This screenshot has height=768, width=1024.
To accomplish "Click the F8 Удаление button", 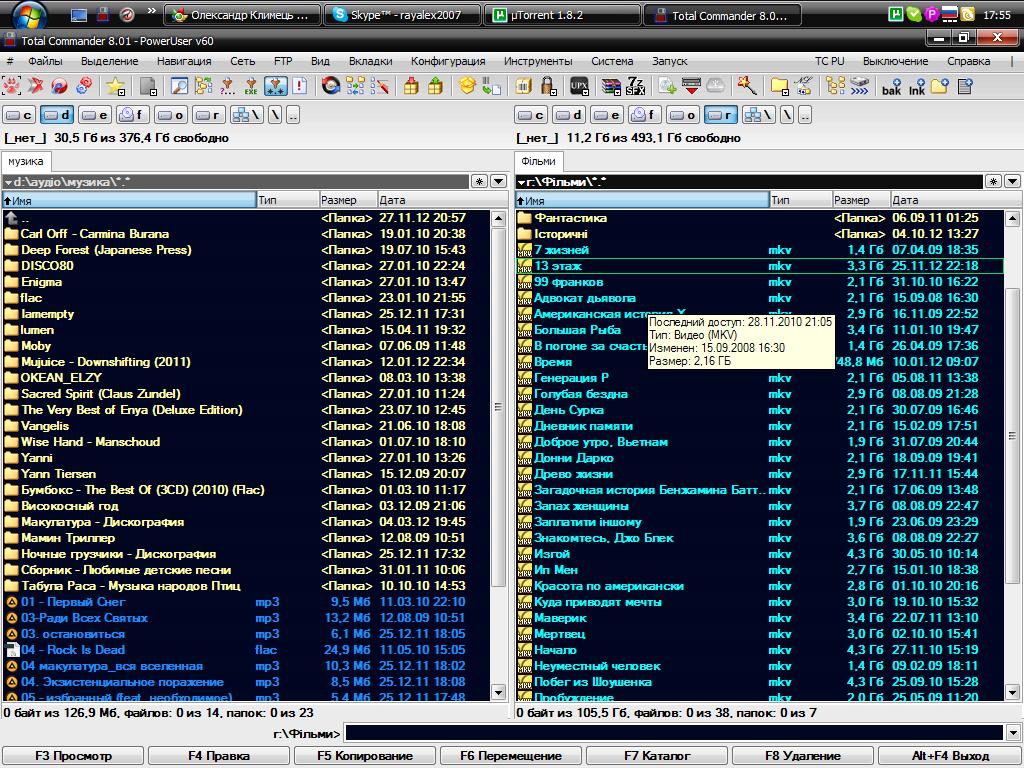I will point(803,756).
